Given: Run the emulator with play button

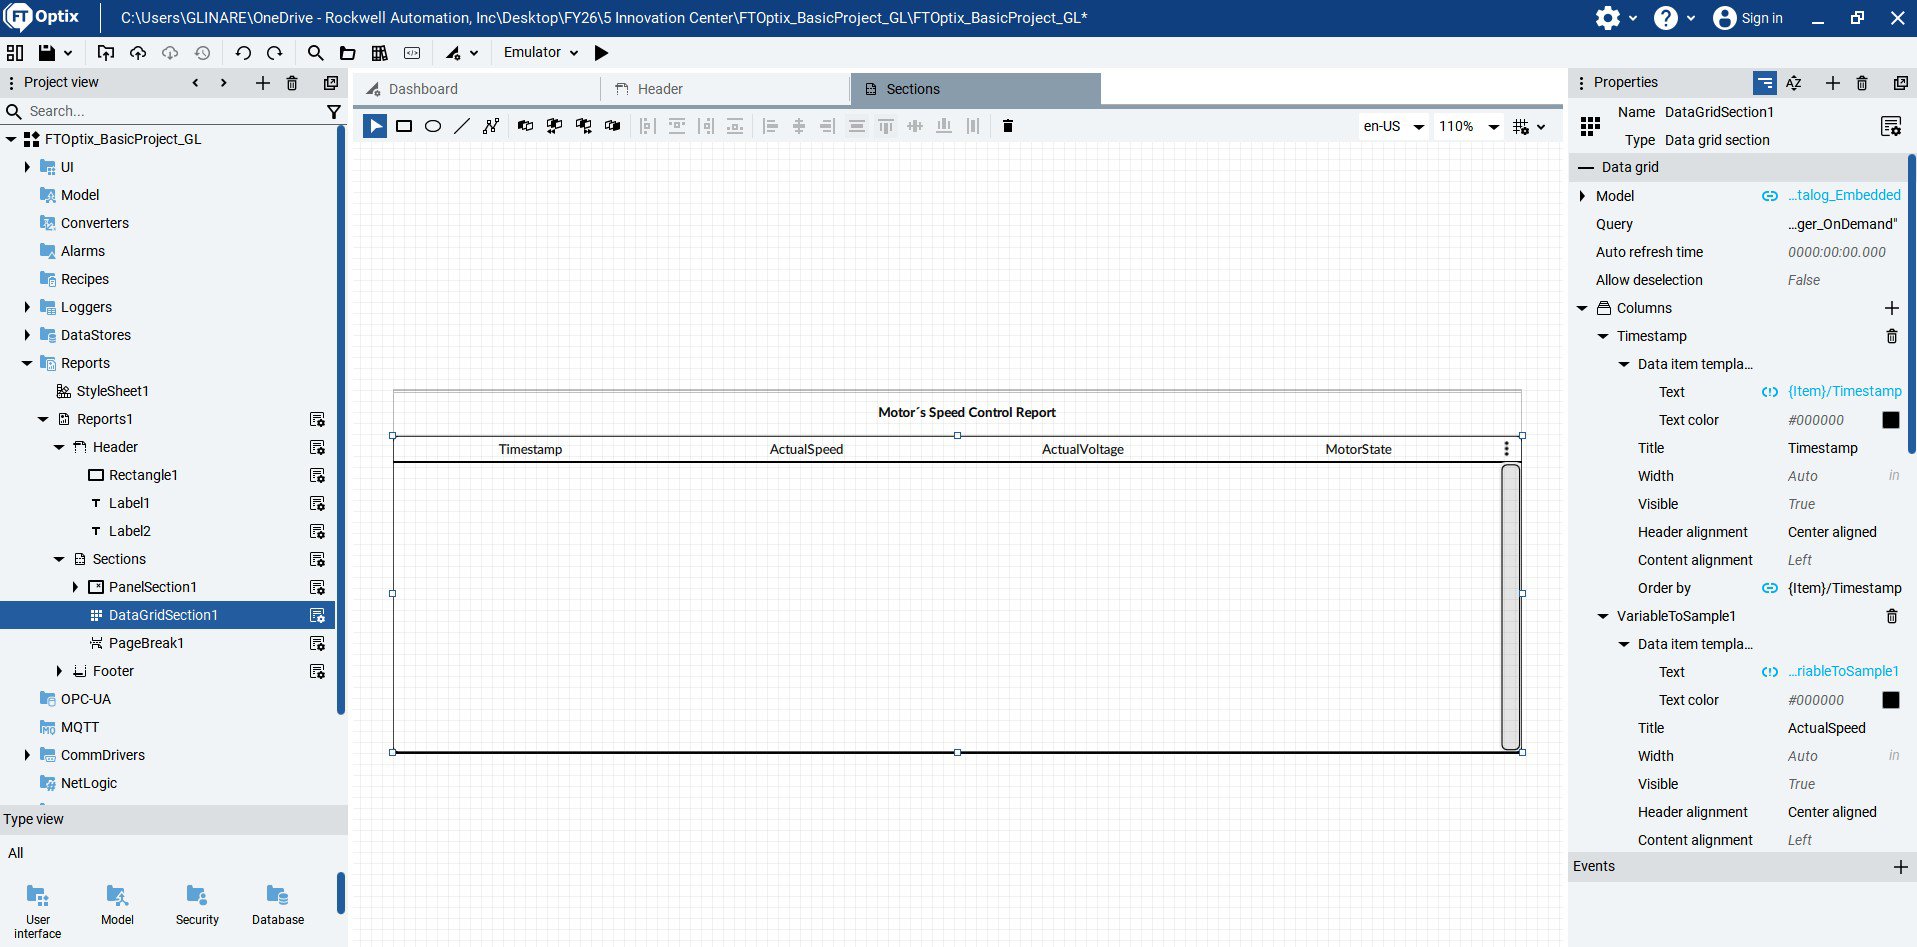Looking at the screenshot, I should (601, 53).
